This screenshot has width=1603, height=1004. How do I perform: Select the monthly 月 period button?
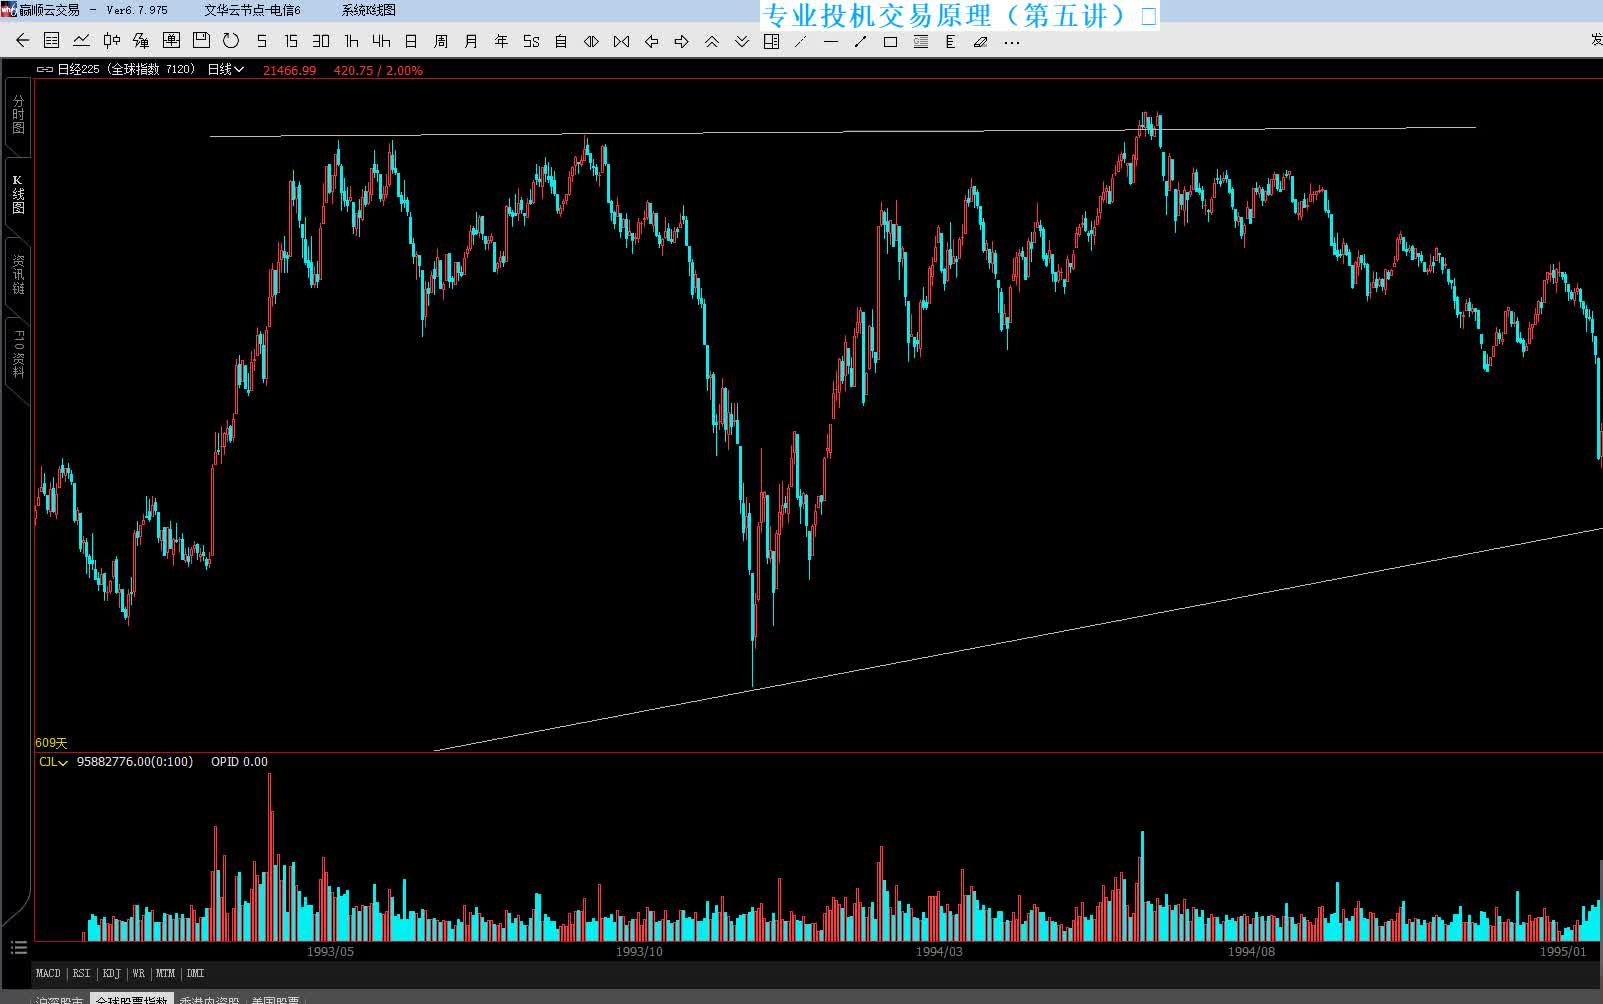click(x=471, y=41)
